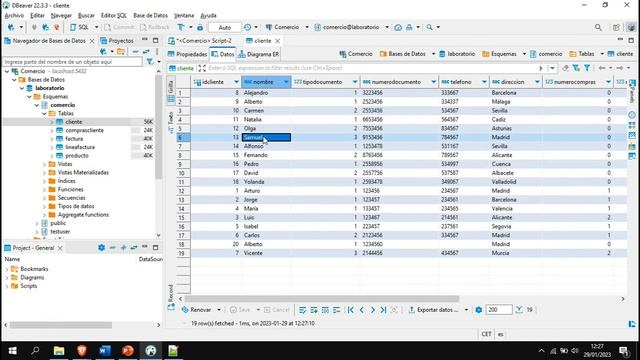Collapse the Comercio connection node
Image resolution: width=640 pixels, height=360 pixels.
7,71
